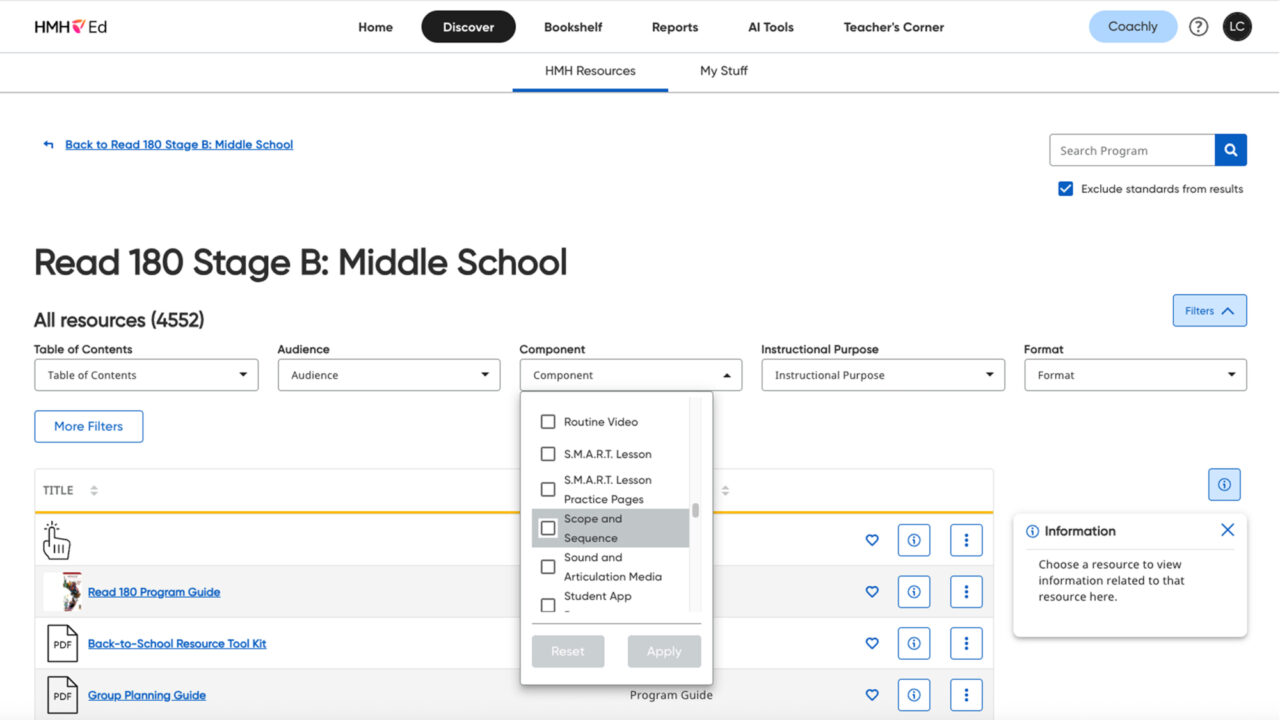
Task: Favorite the Read 180 Program Guide with the heart
Action: (872, 592)
